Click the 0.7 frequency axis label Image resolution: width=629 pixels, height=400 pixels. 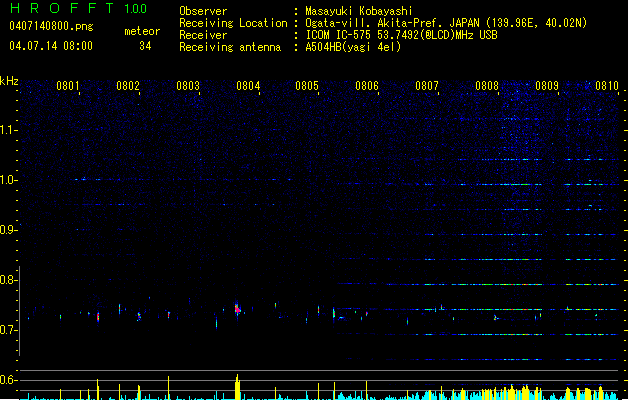[8, 330]
